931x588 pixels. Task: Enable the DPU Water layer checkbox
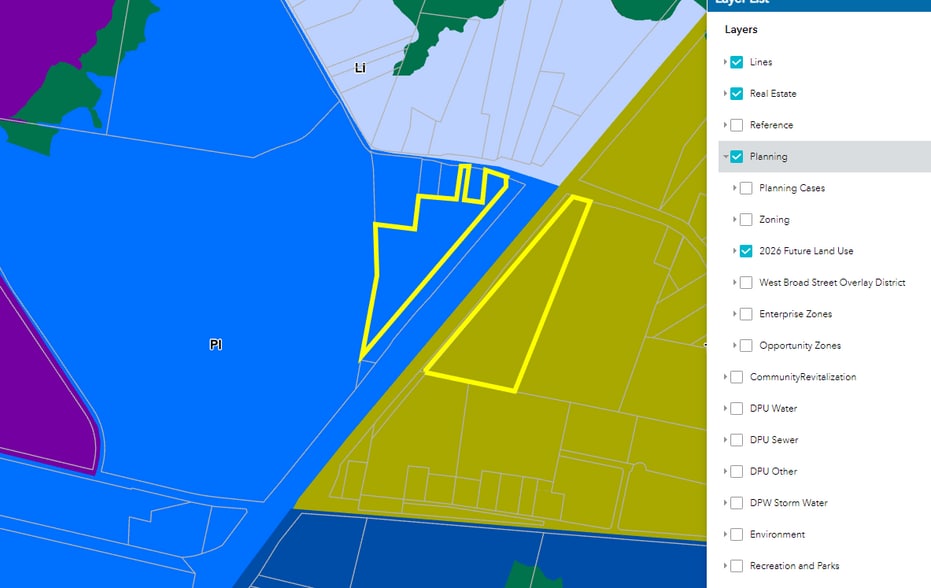[x=737, y=409]
